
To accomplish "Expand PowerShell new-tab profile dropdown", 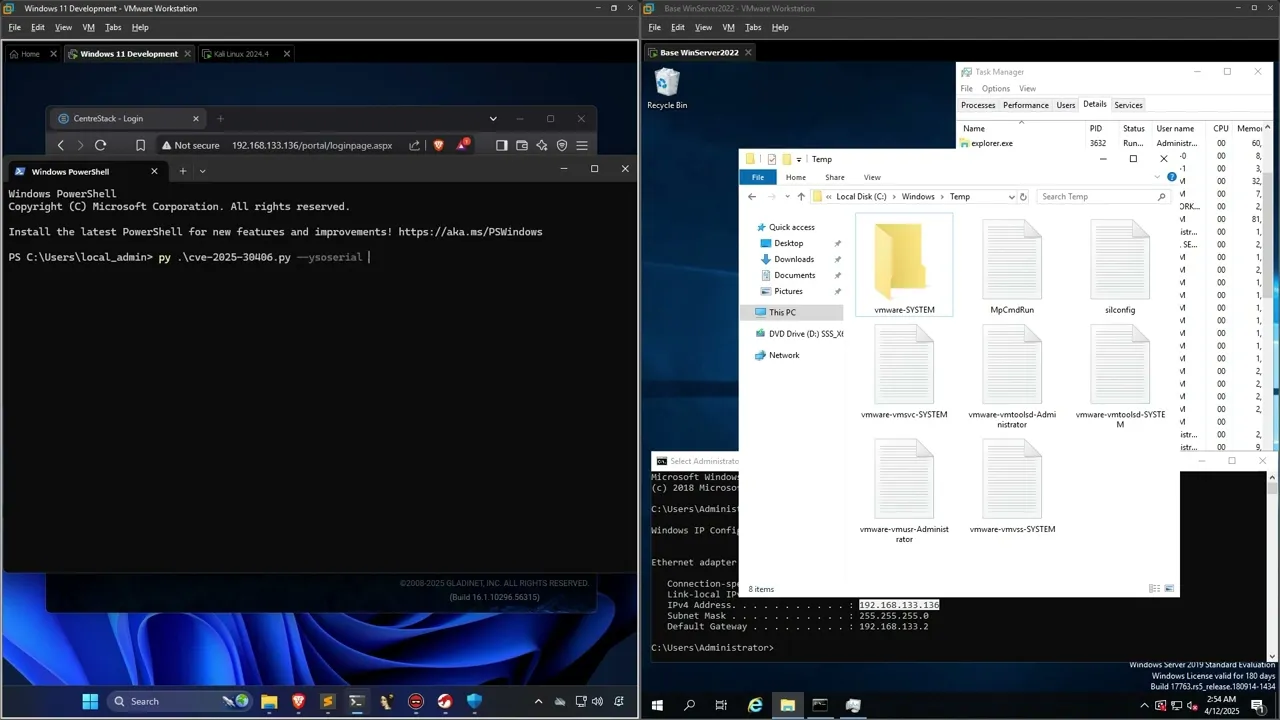I will pos(202,171).
